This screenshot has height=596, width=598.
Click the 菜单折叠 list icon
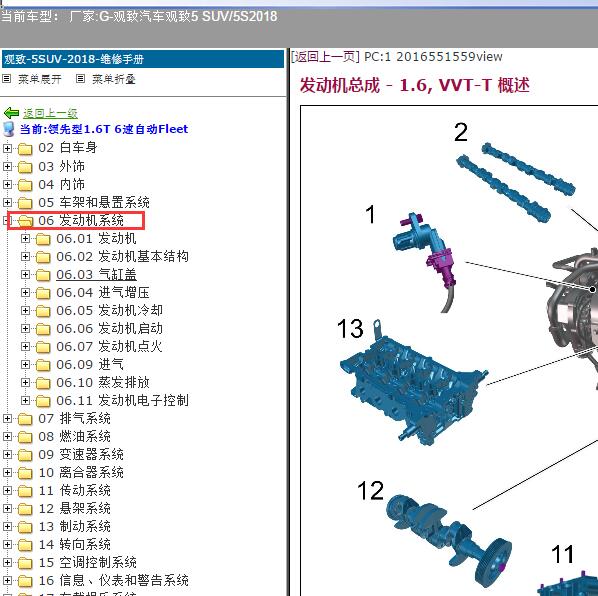tap(80, 79)
